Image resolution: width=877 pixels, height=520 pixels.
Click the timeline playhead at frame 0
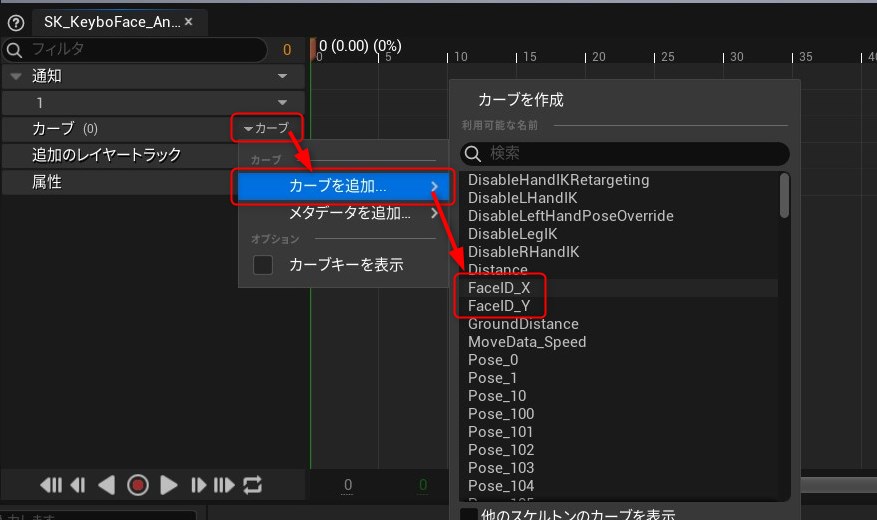pos(313,50)
